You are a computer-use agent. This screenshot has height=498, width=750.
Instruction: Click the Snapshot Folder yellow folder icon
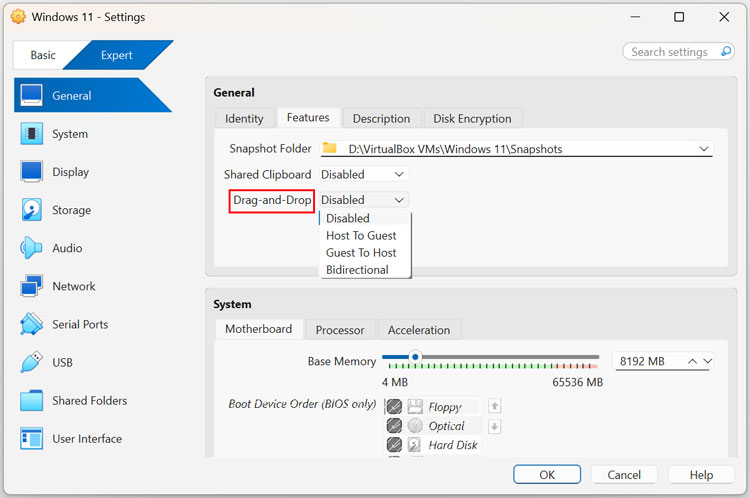(x=330, y=148)
